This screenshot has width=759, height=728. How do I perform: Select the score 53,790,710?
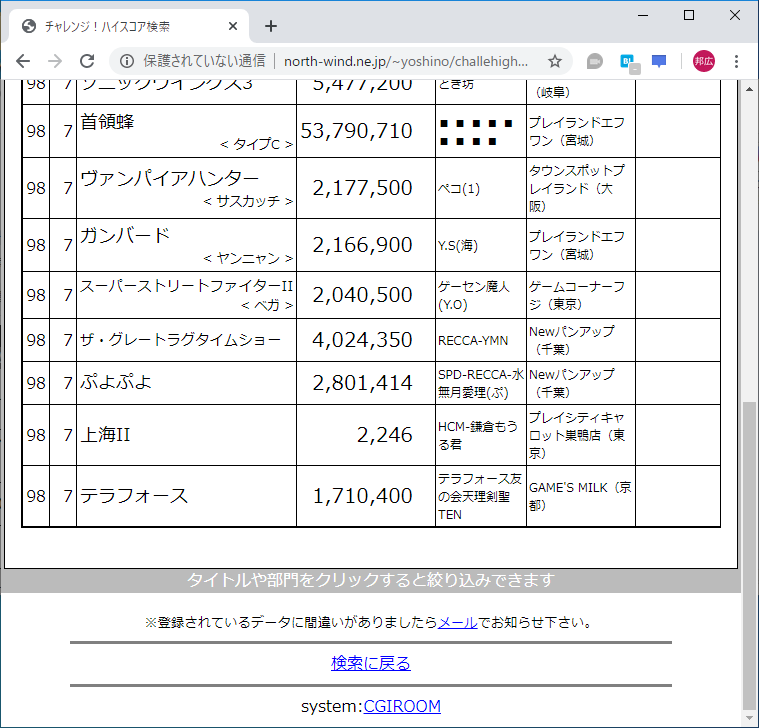tap(357, 131)
